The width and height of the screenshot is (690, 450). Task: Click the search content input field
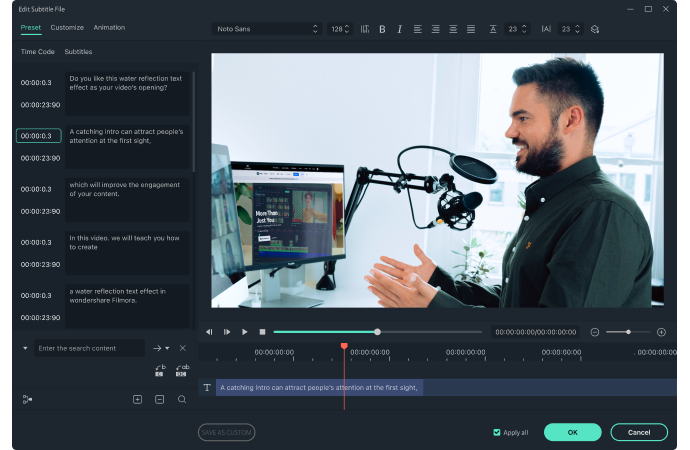point(89,348)
